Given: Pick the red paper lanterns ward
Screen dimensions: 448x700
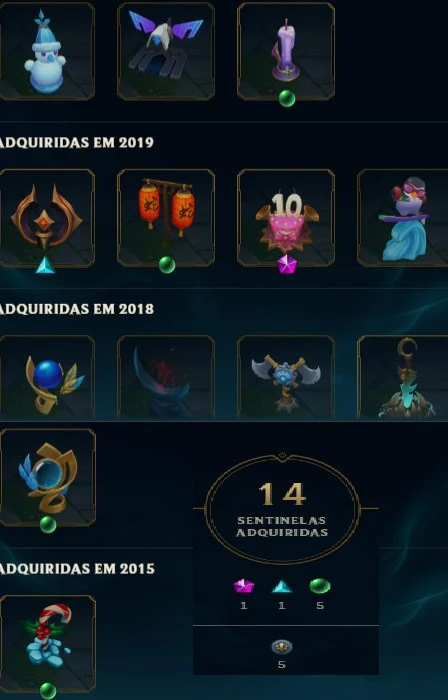Looking at the screenshot, I should [166, 218].
